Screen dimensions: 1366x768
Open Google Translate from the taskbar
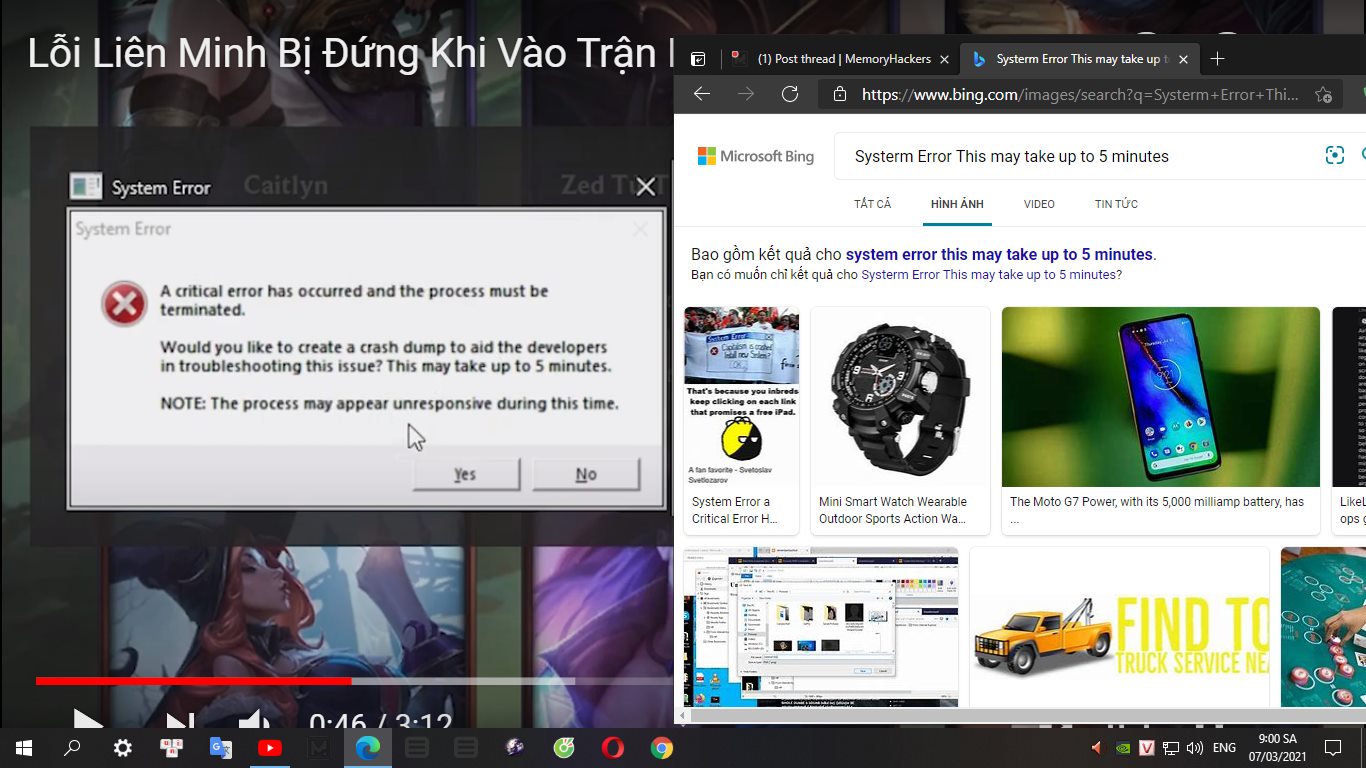coord(221,748)
